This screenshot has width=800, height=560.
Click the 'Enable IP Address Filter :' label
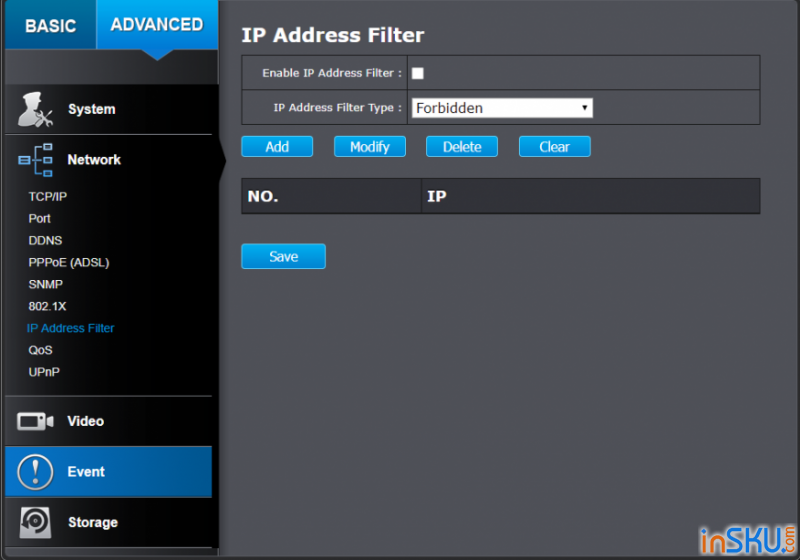pyautogui.click(x=332, y=73)
